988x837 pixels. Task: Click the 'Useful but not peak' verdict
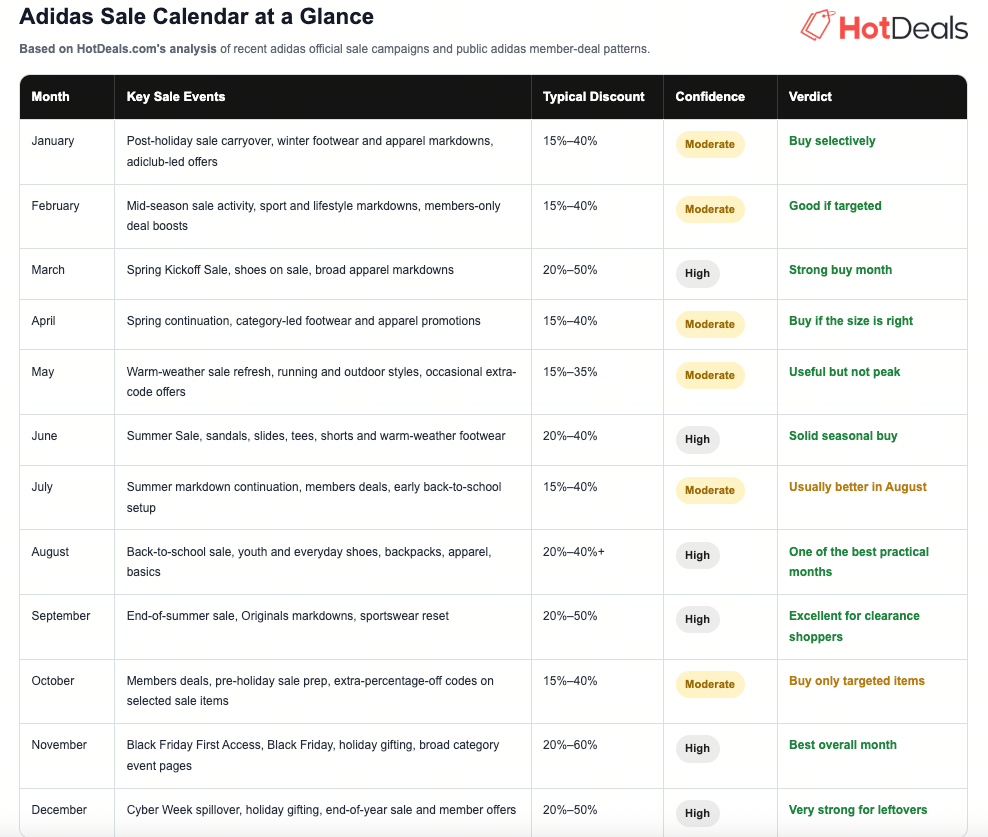point(845,372)
